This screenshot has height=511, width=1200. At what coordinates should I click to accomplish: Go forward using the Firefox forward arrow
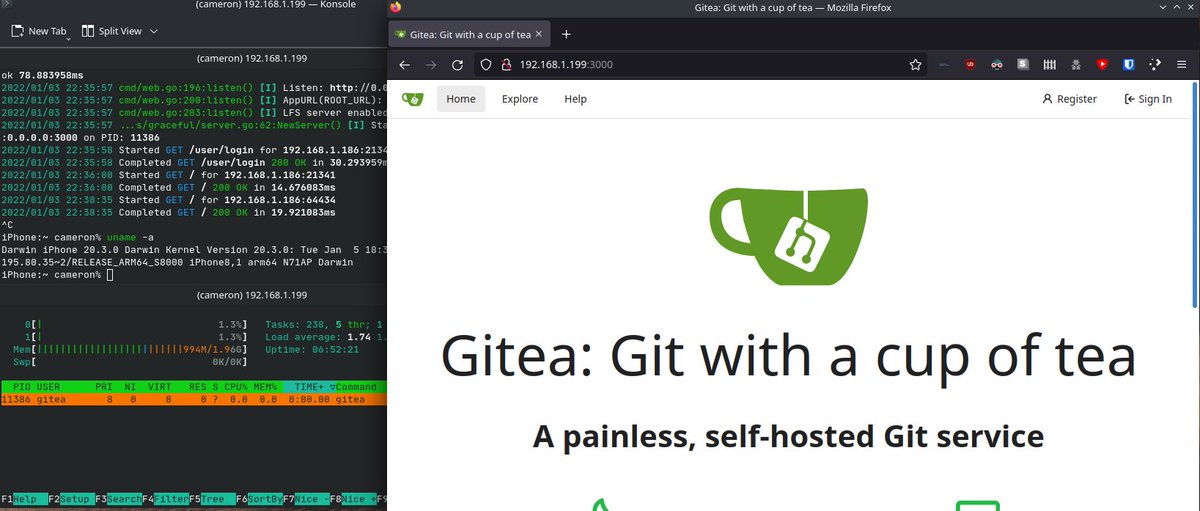(431, 64)
